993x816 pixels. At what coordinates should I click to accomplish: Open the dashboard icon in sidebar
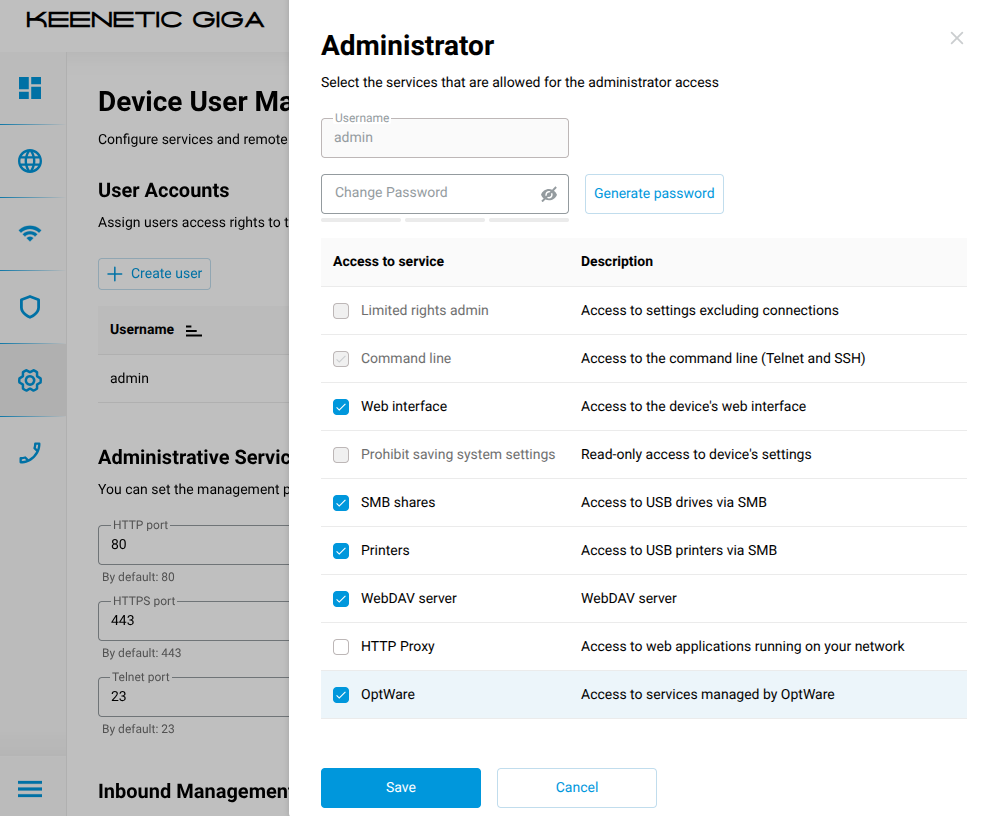[30, 88]
